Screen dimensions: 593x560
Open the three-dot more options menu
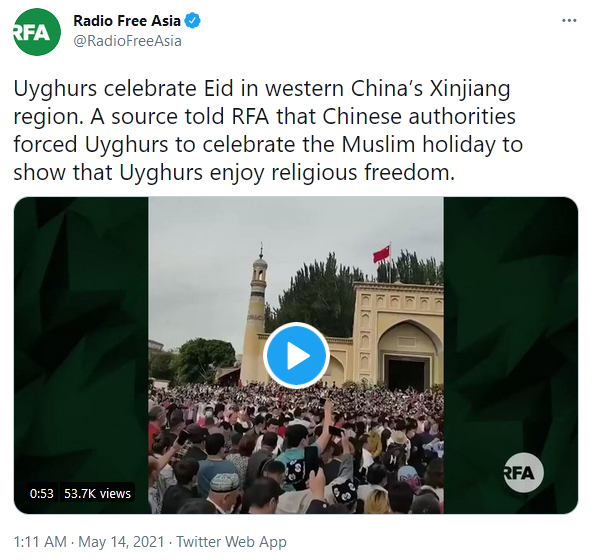point(569,20)
